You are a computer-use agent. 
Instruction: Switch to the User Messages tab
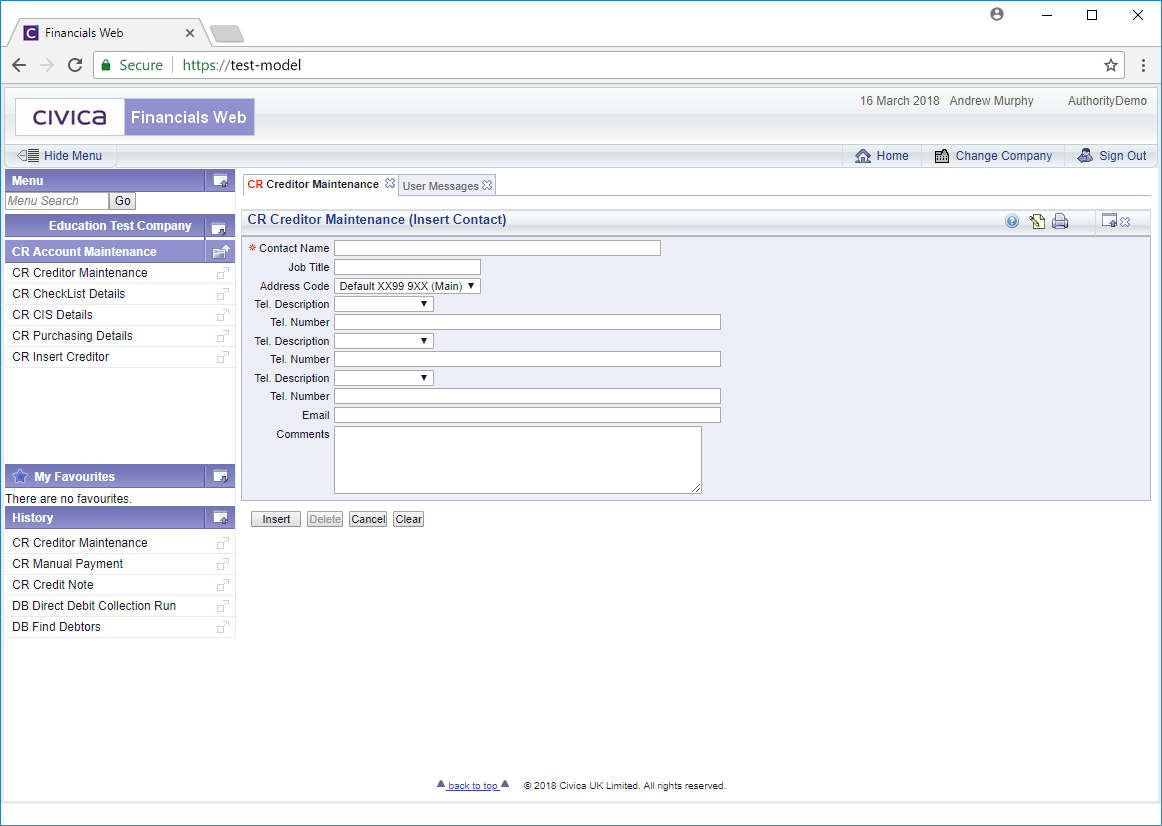440,186
